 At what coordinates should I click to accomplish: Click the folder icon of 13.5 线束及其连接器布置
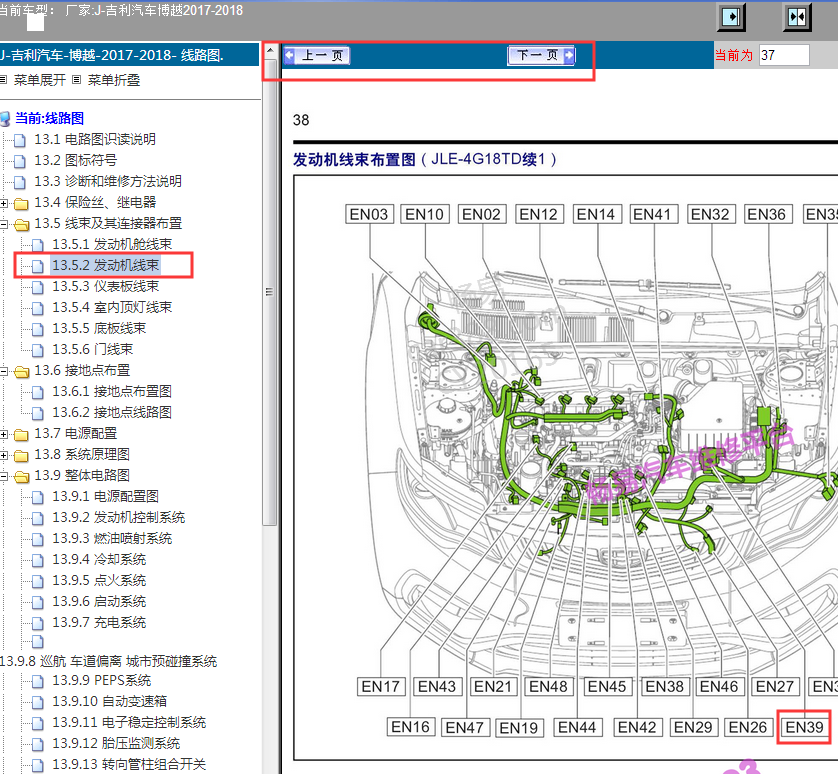coord(21,225)
